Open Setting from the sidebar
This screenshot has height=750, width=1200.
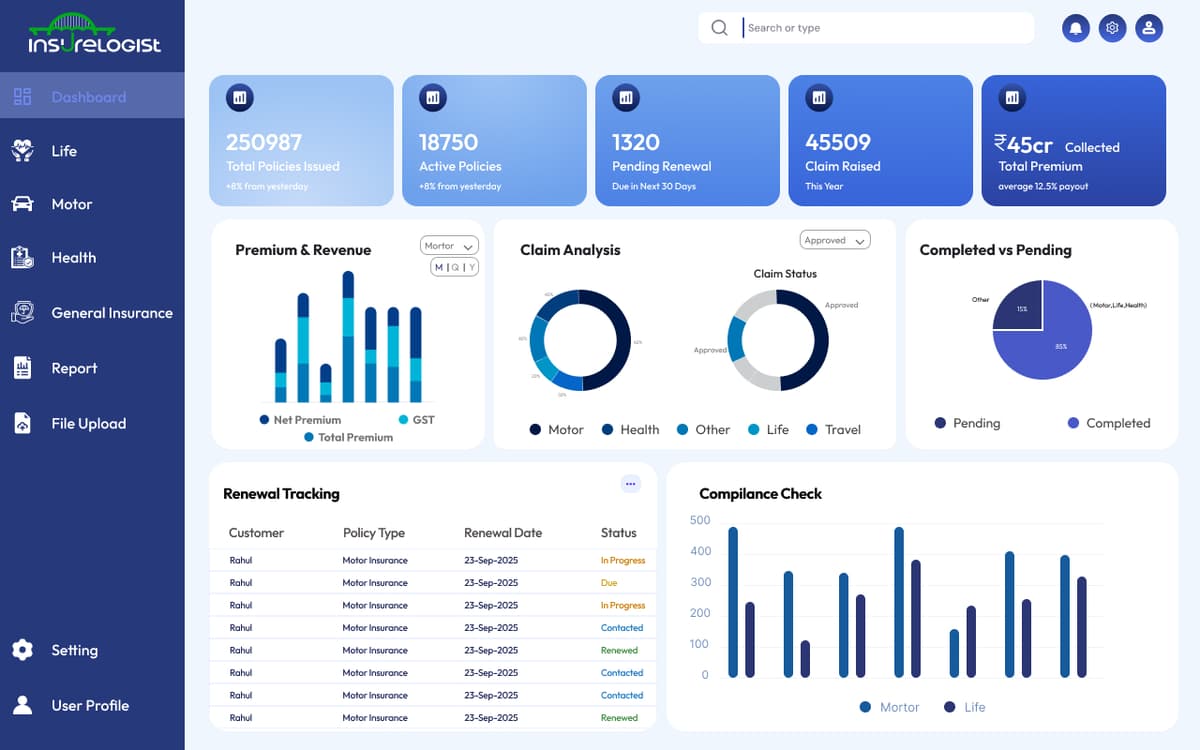73,650
